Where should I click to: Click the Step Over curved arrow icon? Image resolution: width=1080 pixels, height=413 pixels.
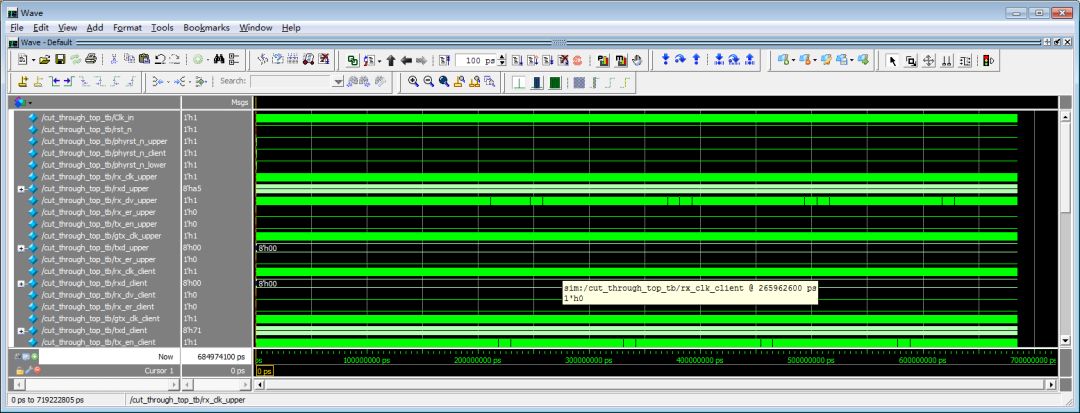[681, 60]
